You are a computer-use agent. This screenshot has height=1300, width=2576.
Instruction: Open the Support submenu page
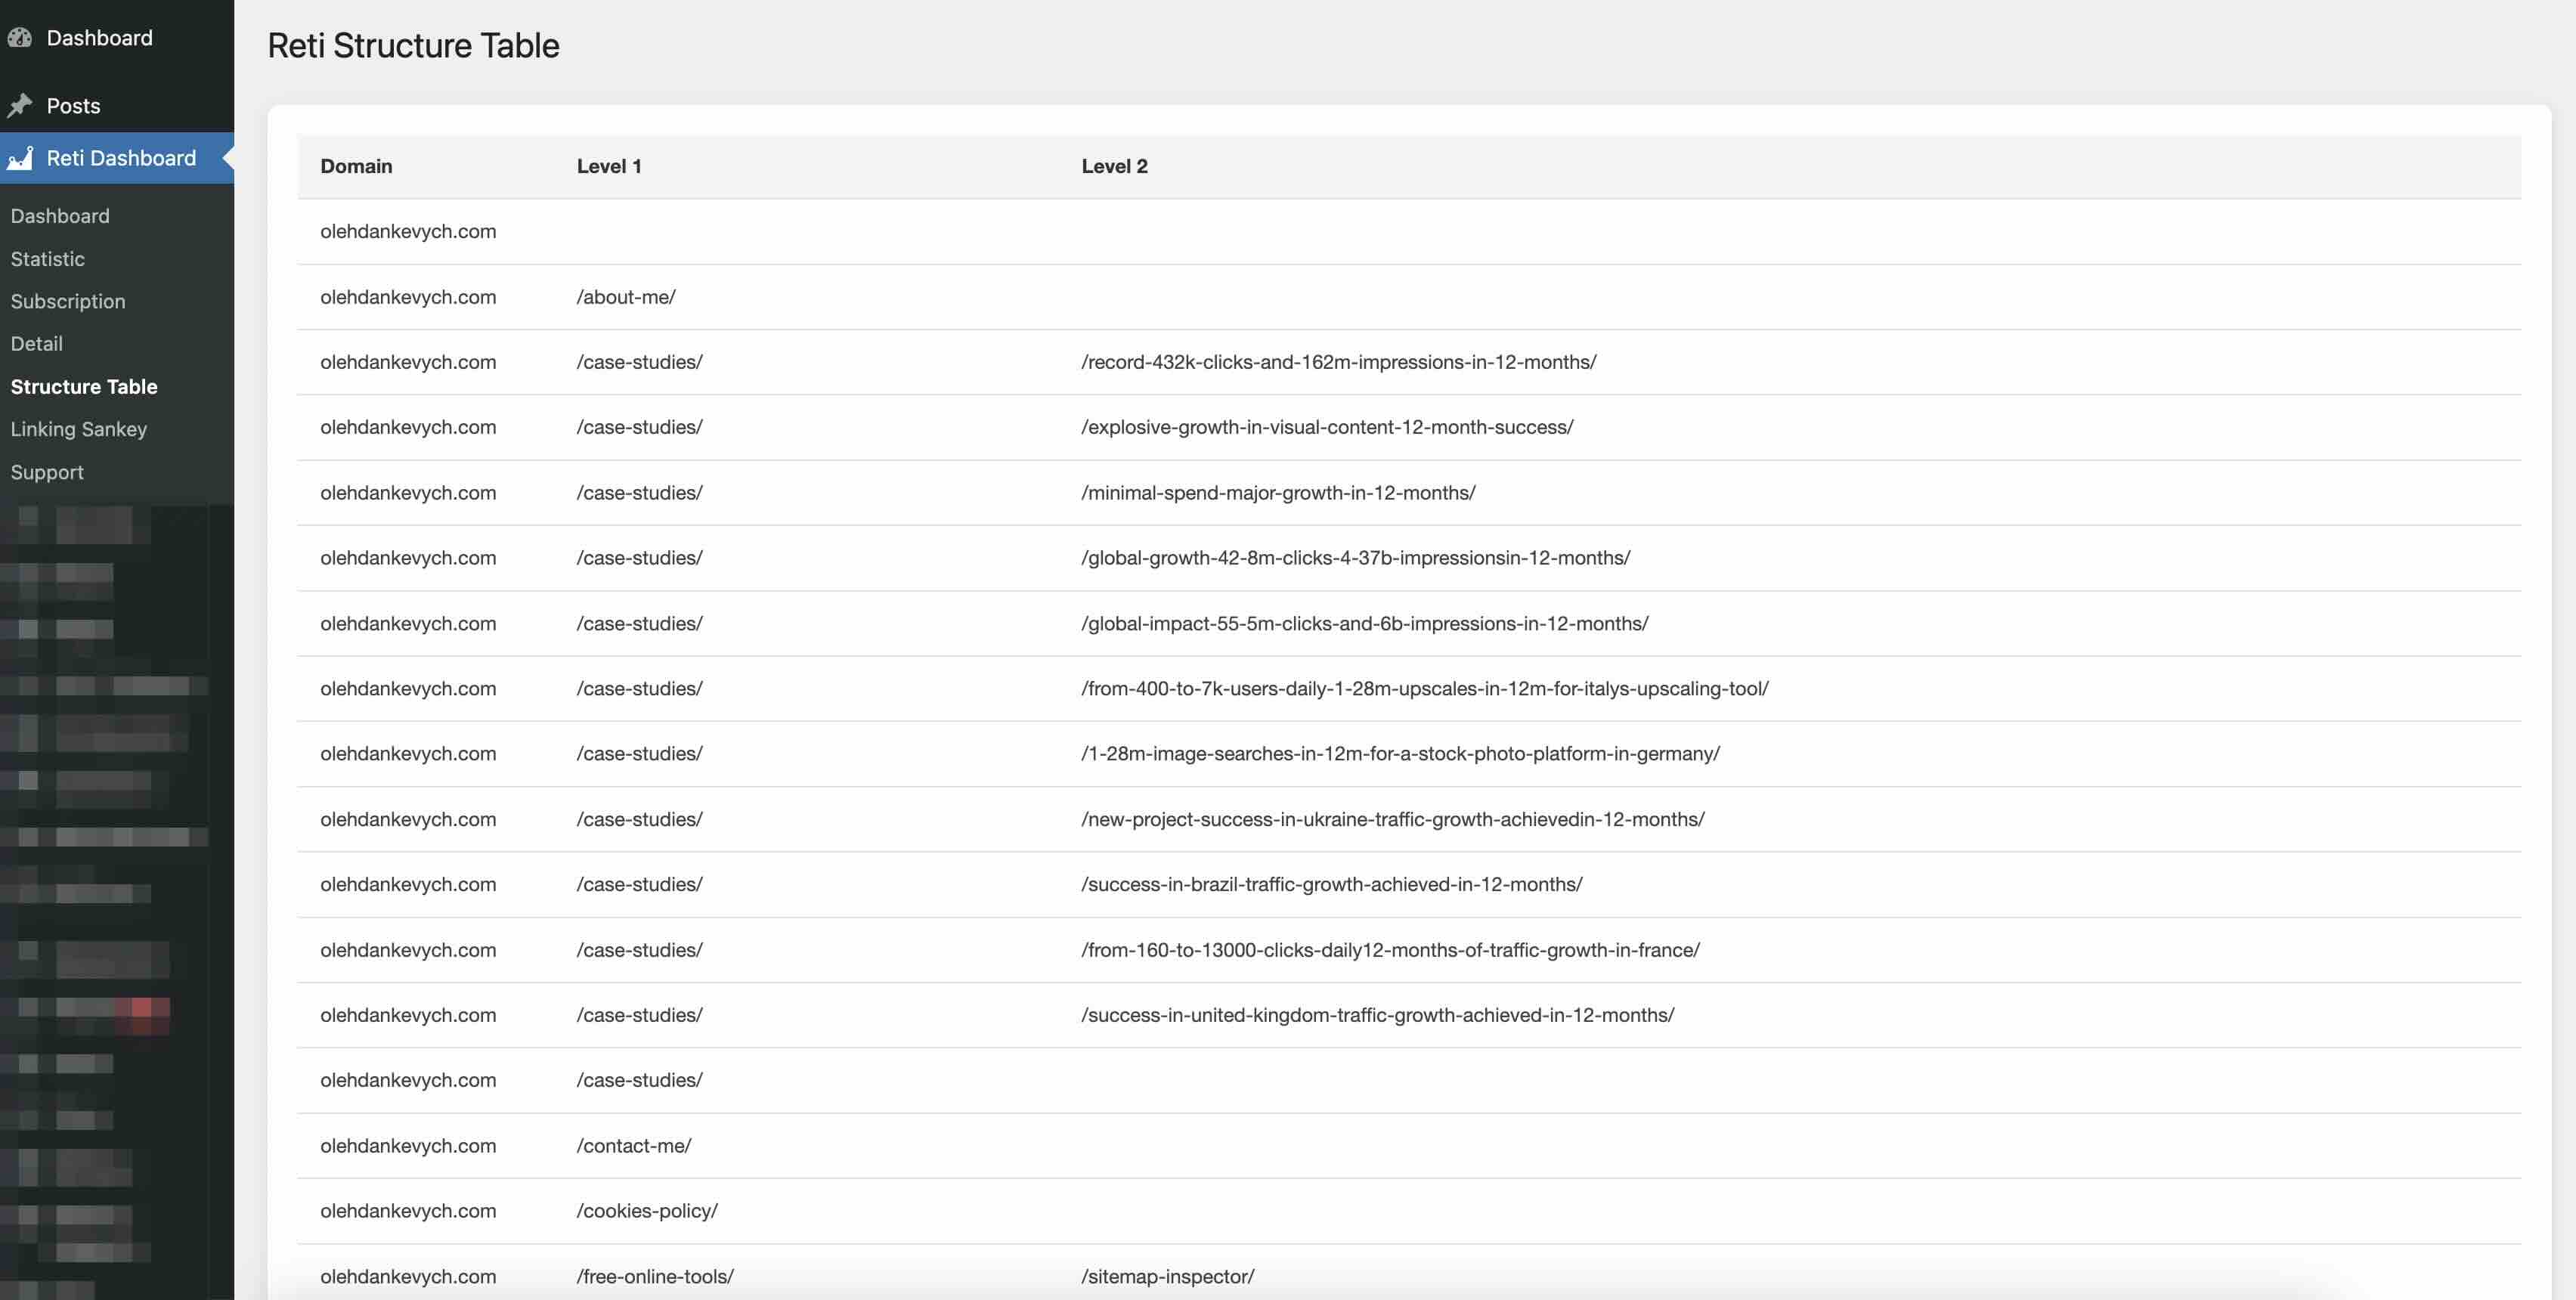point(47,472)
